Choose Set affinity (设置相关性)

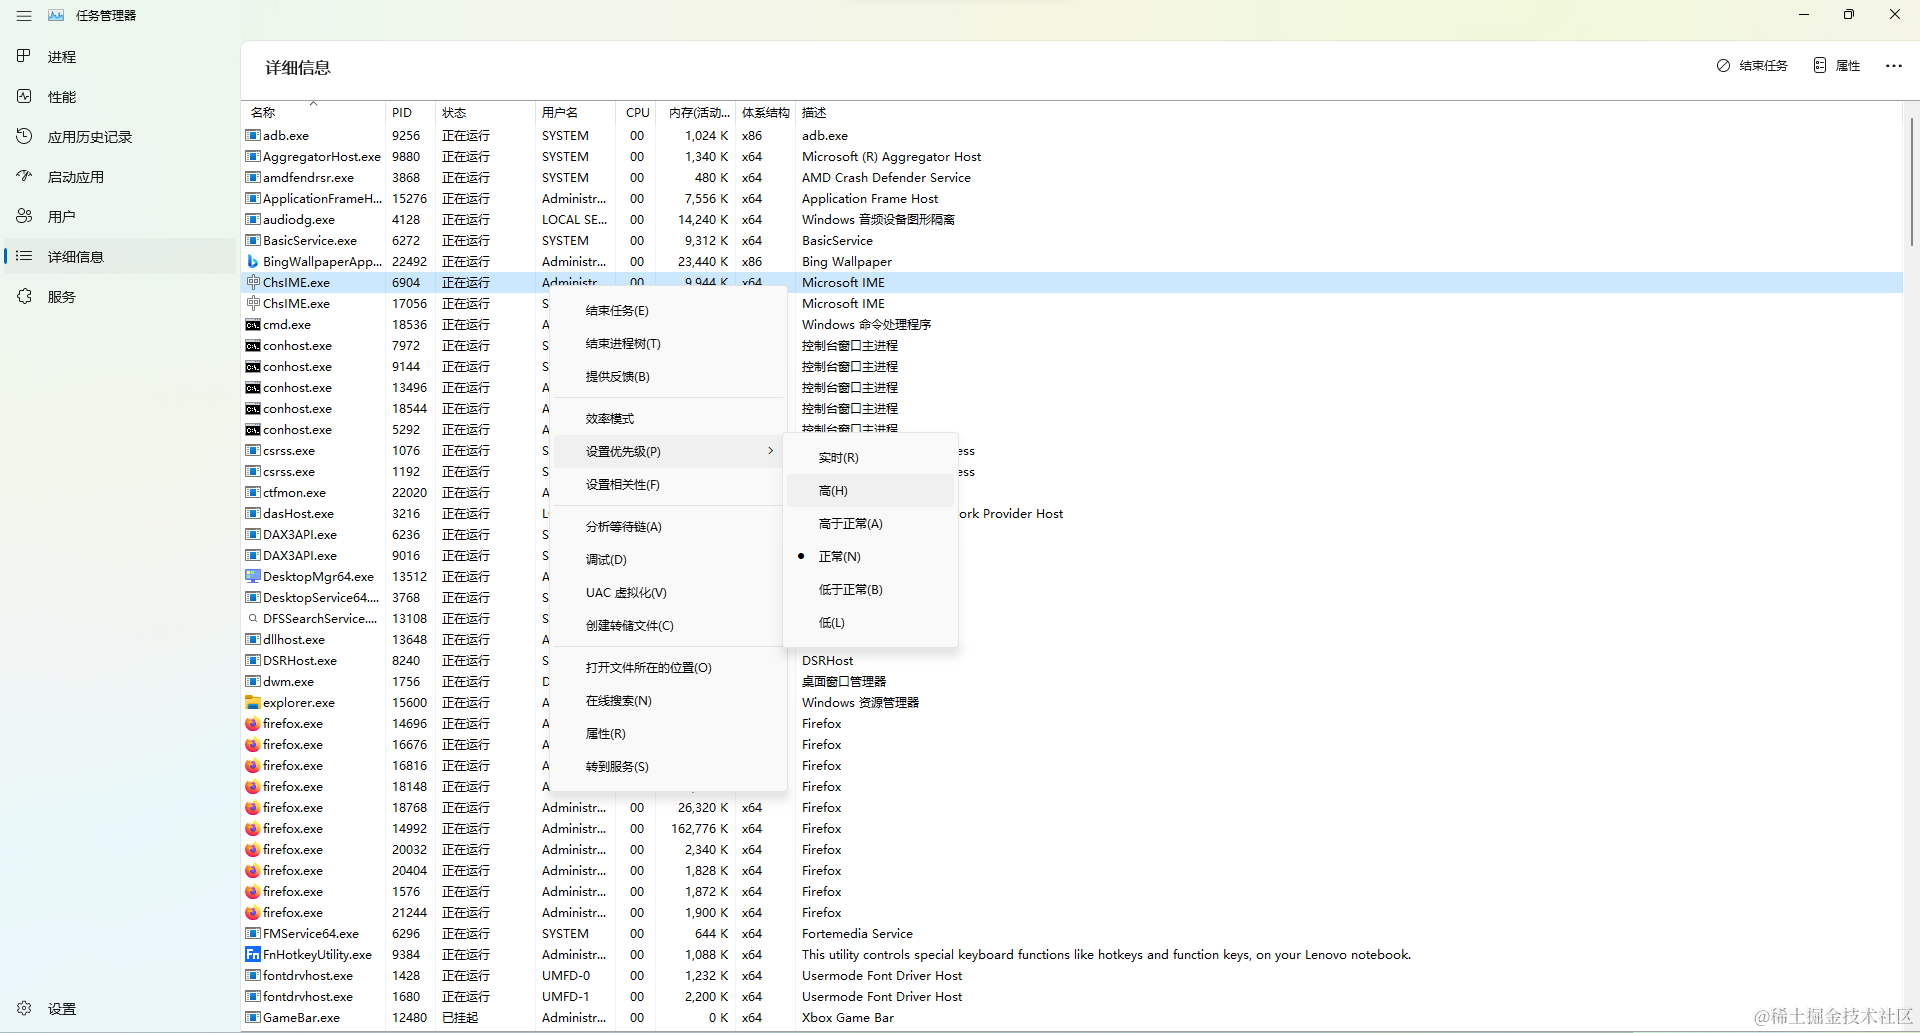coord(668,485)
